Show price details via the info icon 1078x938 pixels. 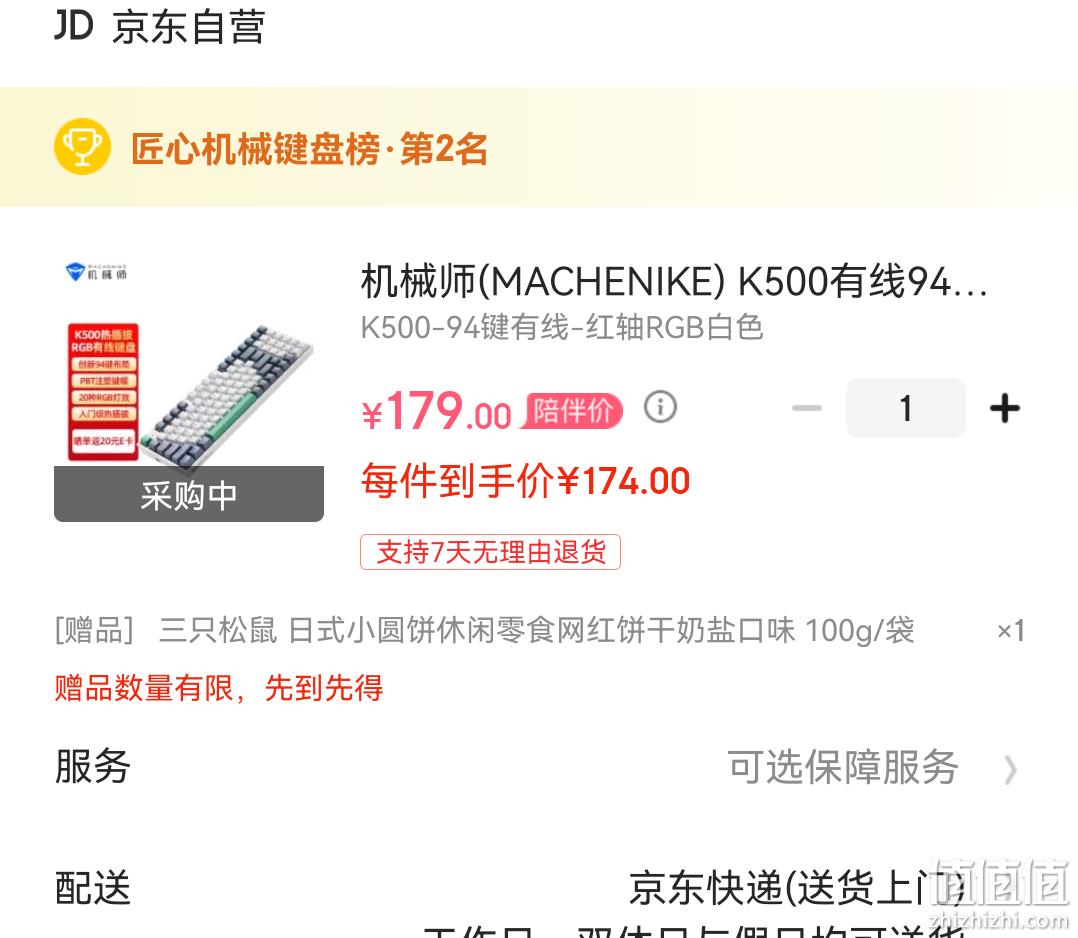point(660,408)
